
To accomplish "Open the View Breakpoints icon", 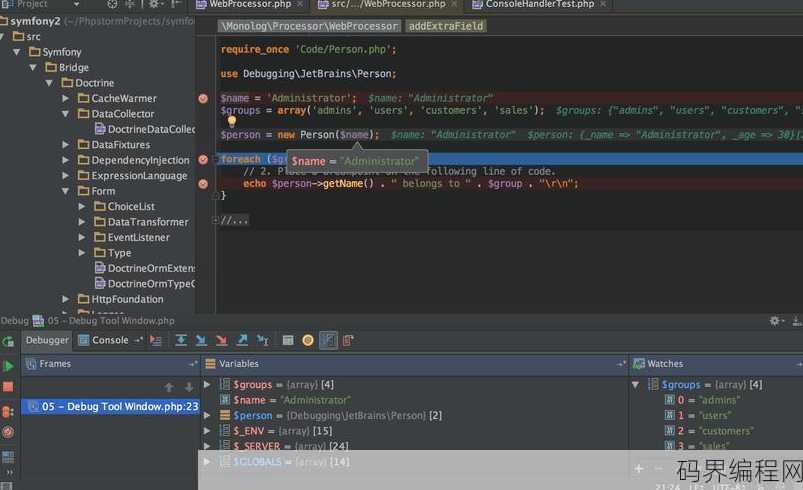I will (x=8, y=412).
